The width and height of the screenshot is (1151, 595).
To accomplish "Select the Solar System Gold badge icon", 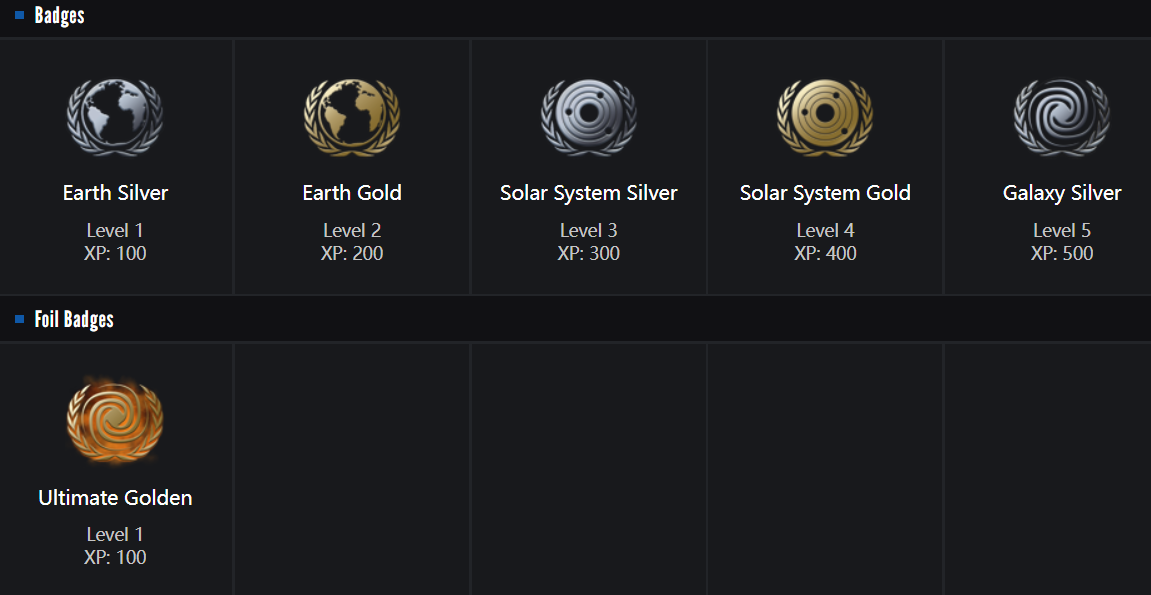I will [825, 118].
